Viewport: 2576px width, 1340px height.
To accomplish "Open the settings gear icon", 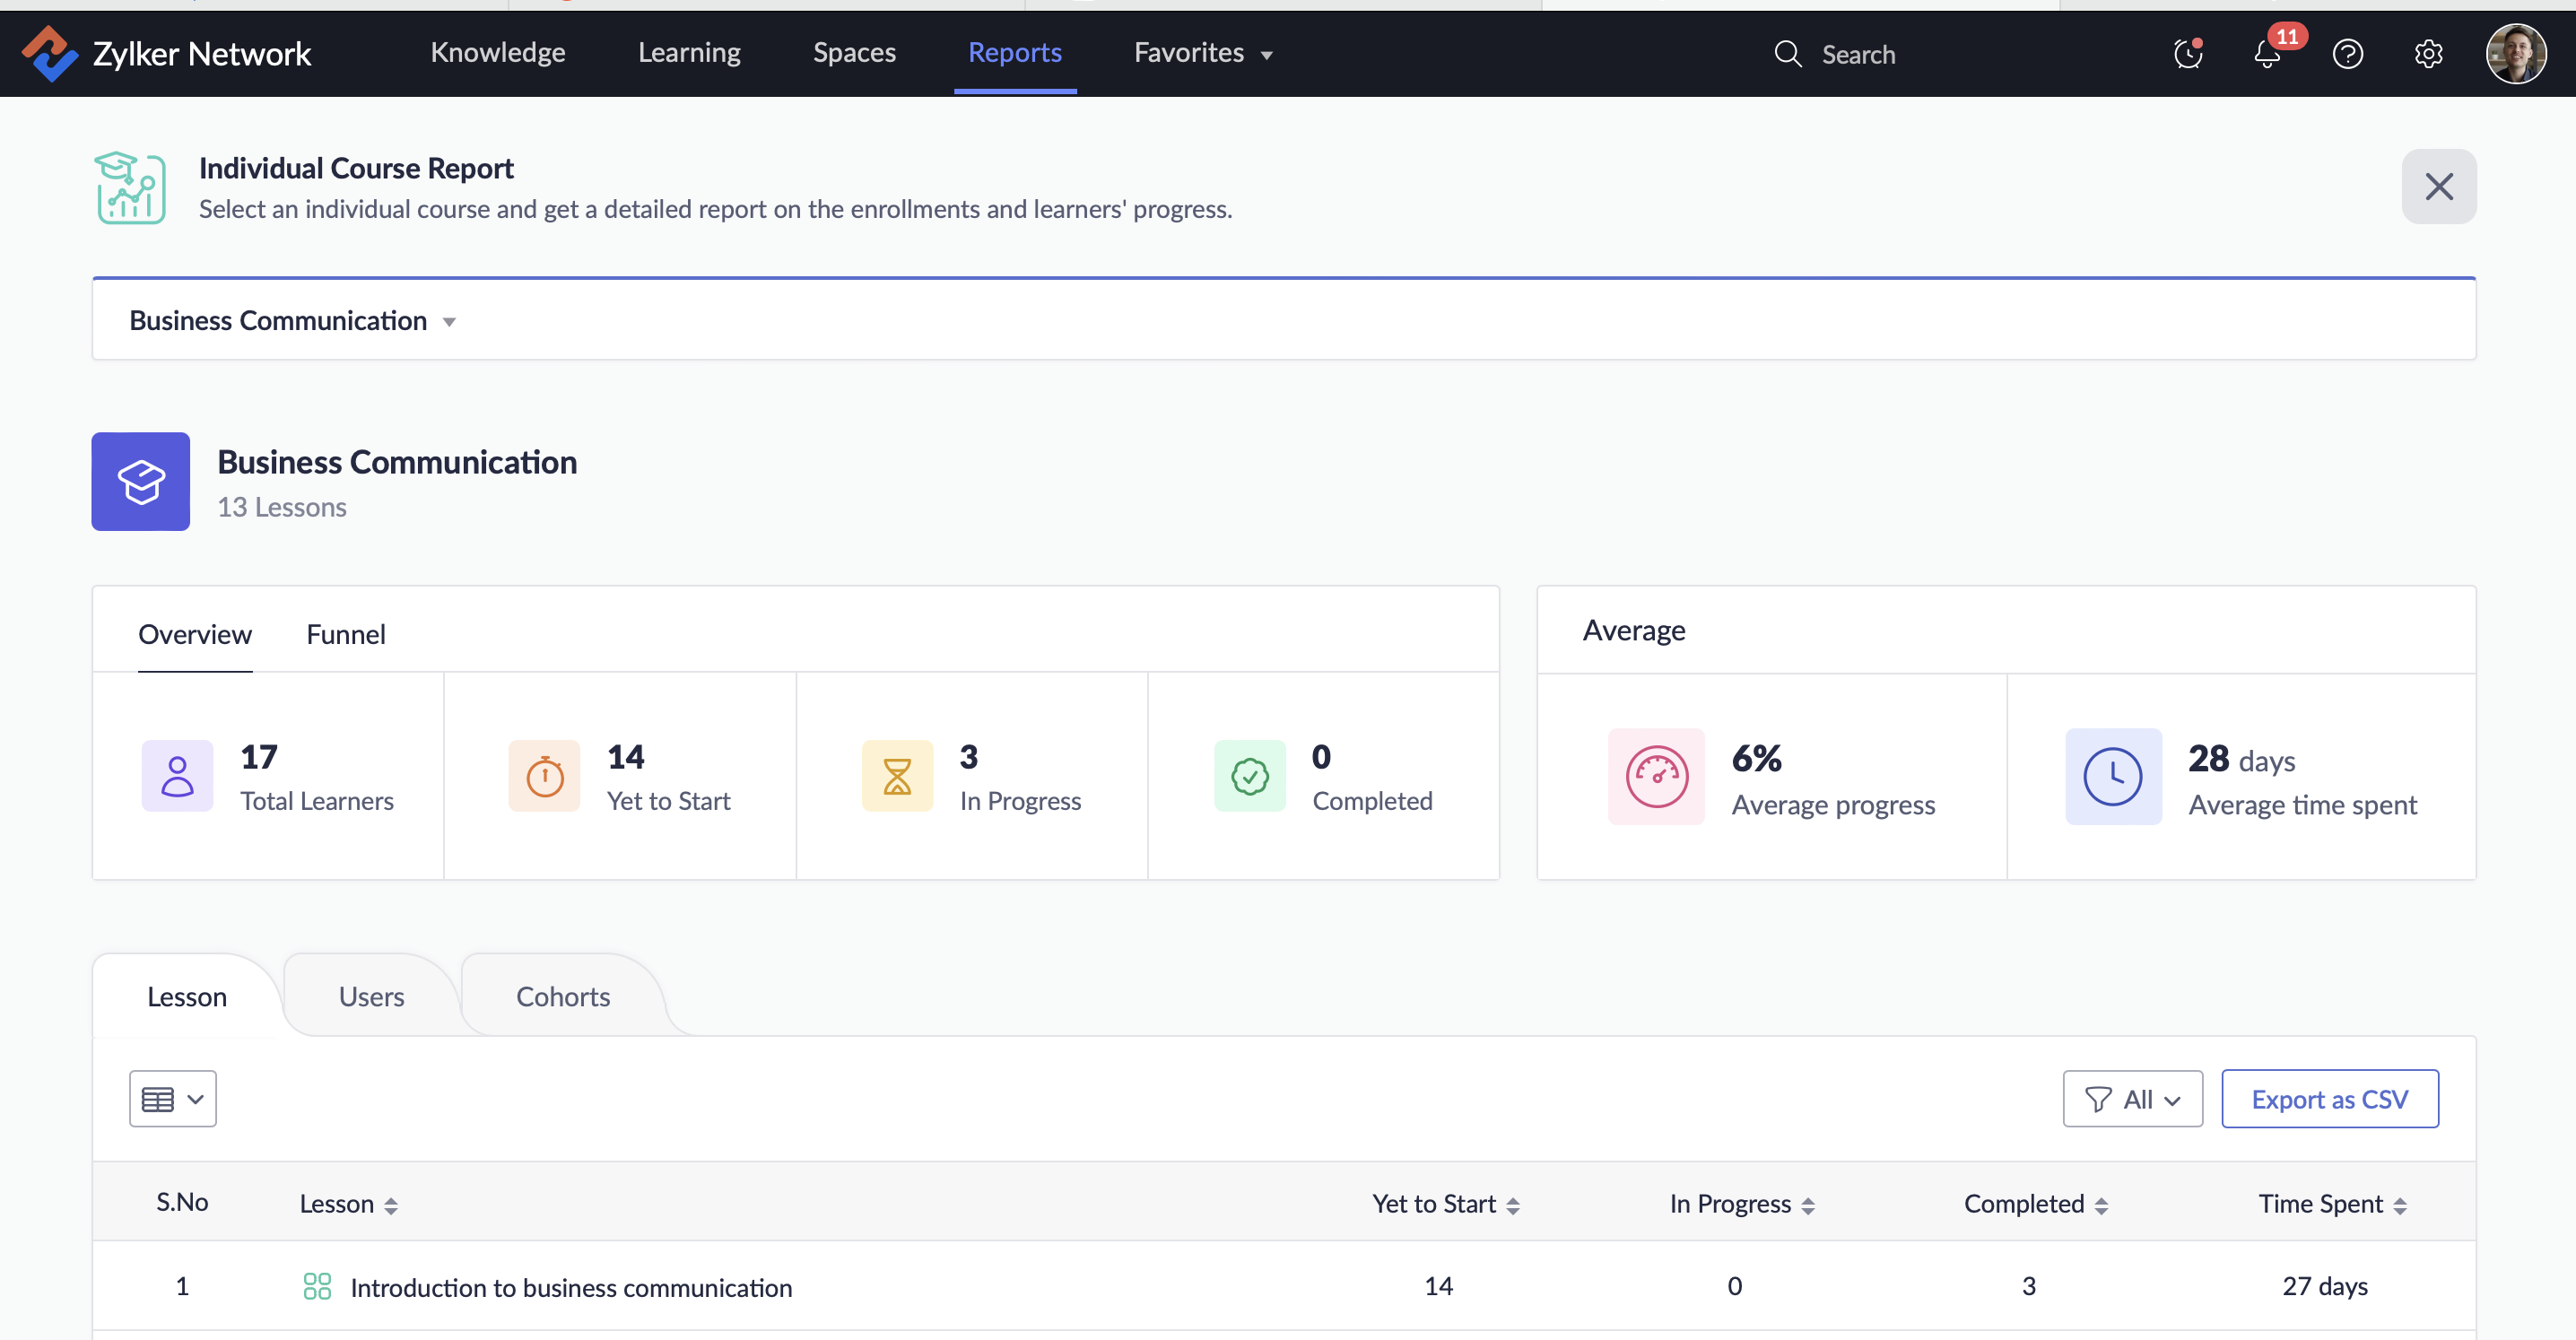I will coord(2428,54).
